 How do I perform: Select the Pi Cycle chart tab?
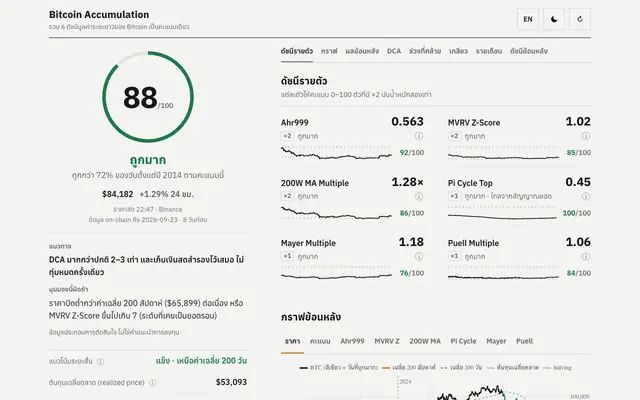[463, 341]
